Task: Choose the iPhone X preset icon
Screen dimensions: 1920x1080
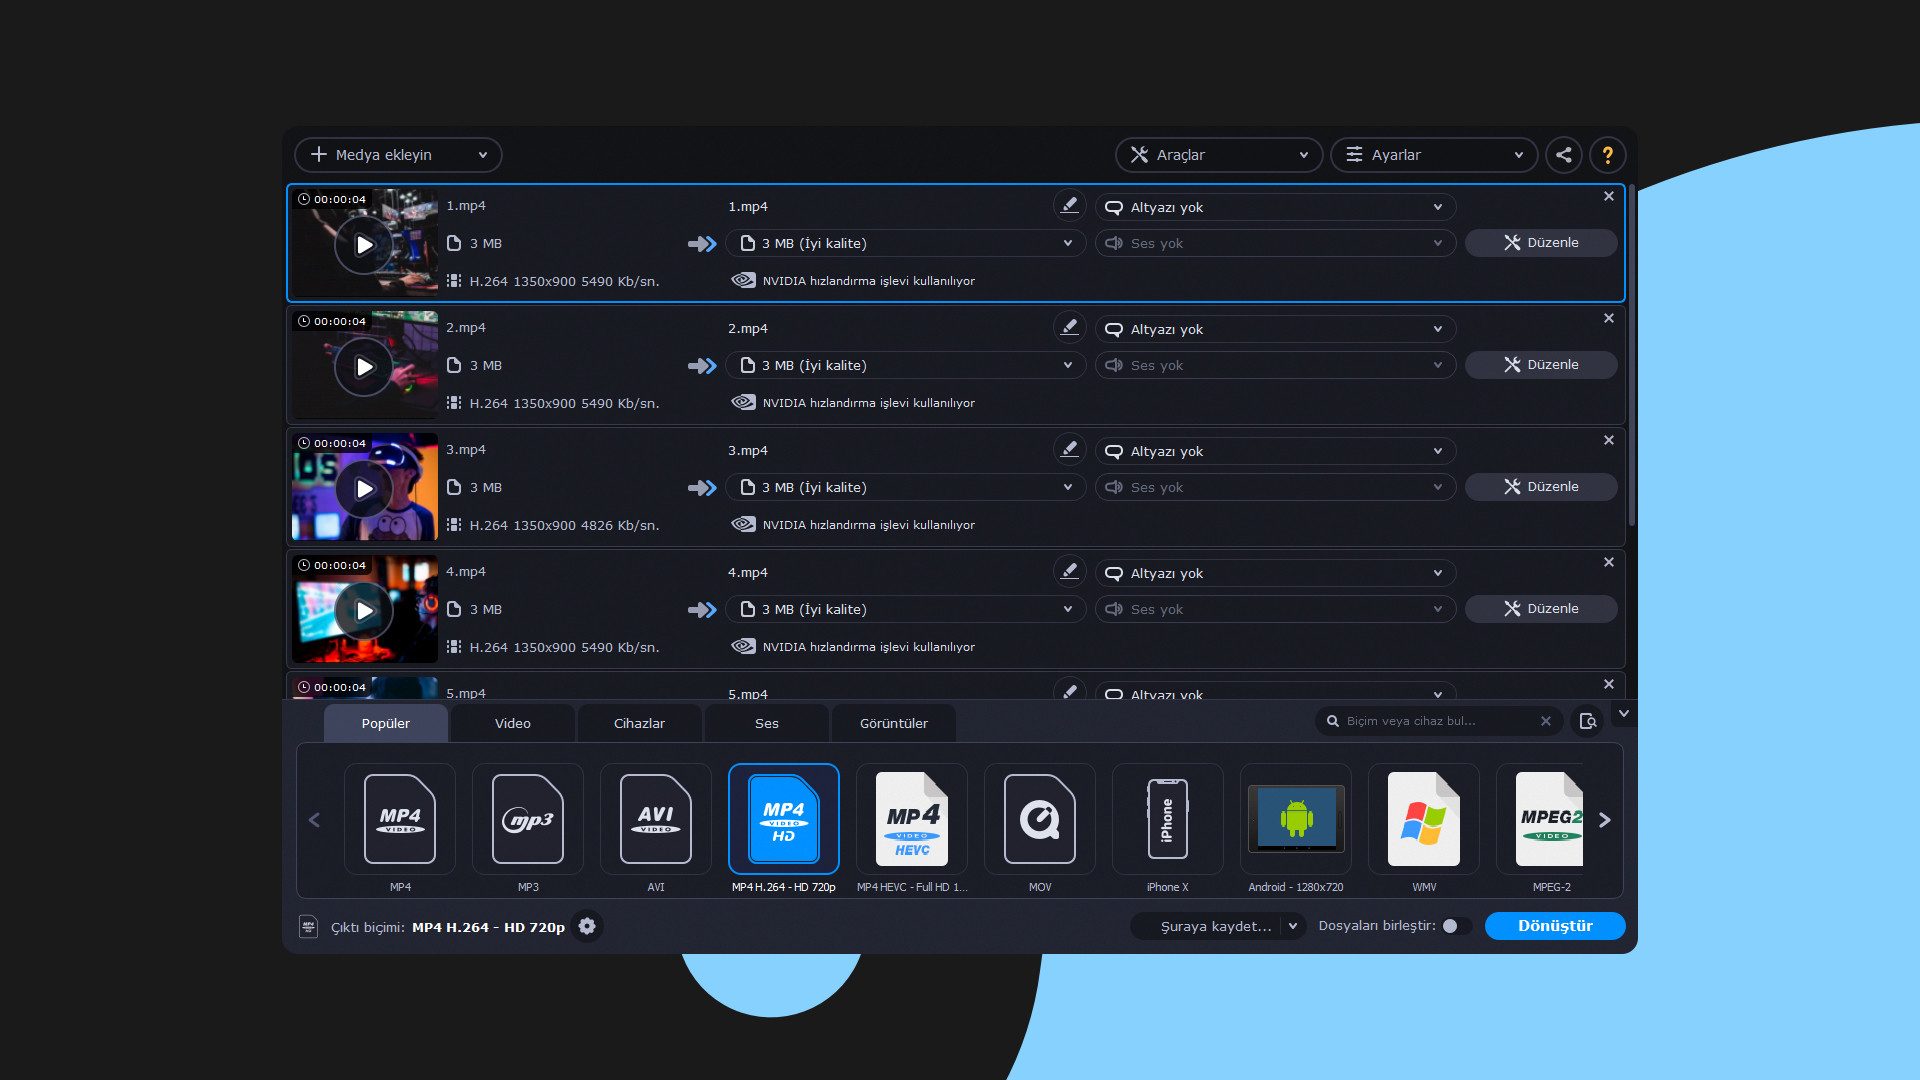Action: (1167, 819)
